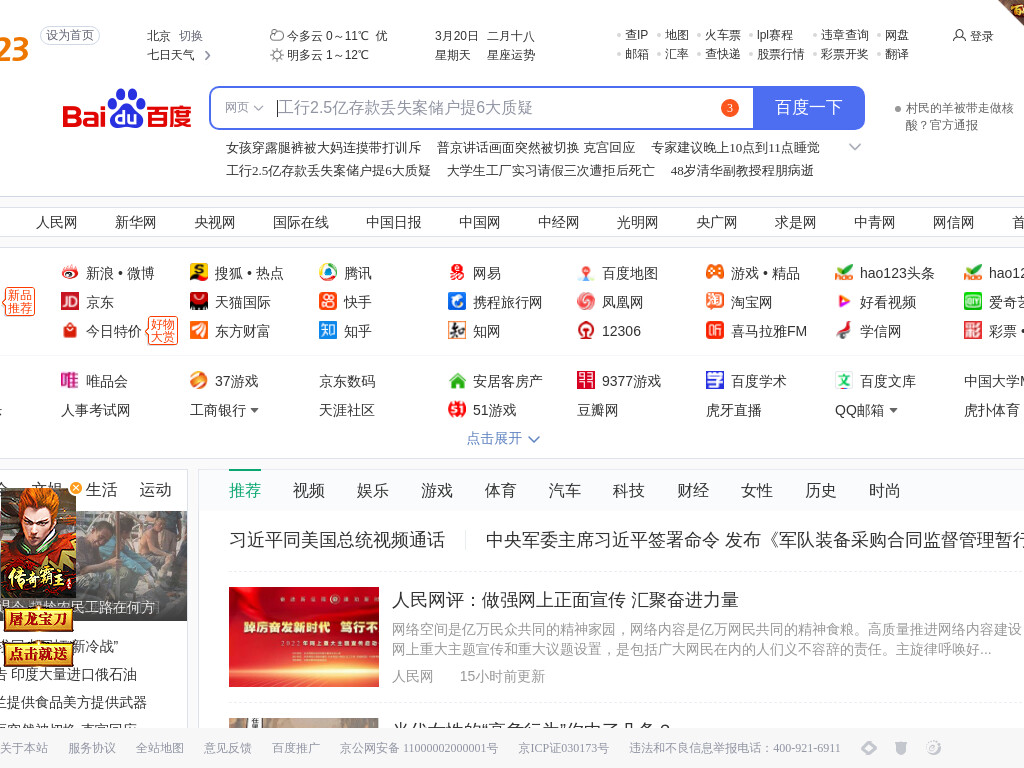
Task: Open the 东方财富 icon
Action: [199, 330]
